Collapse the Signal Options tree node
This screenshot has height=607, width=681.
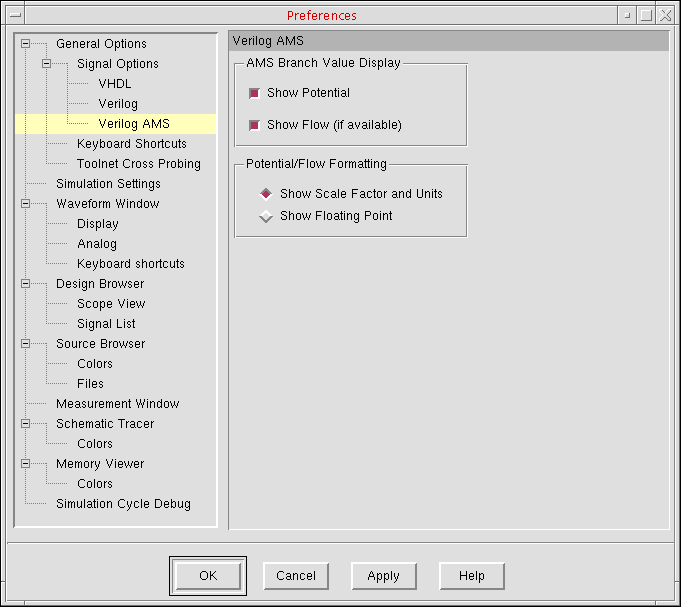[x=46, y=64]
